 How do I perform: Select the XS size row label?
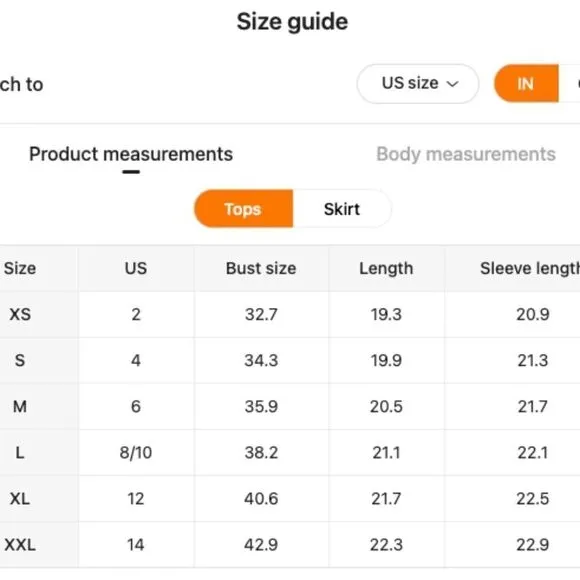[x=20, y=314]
